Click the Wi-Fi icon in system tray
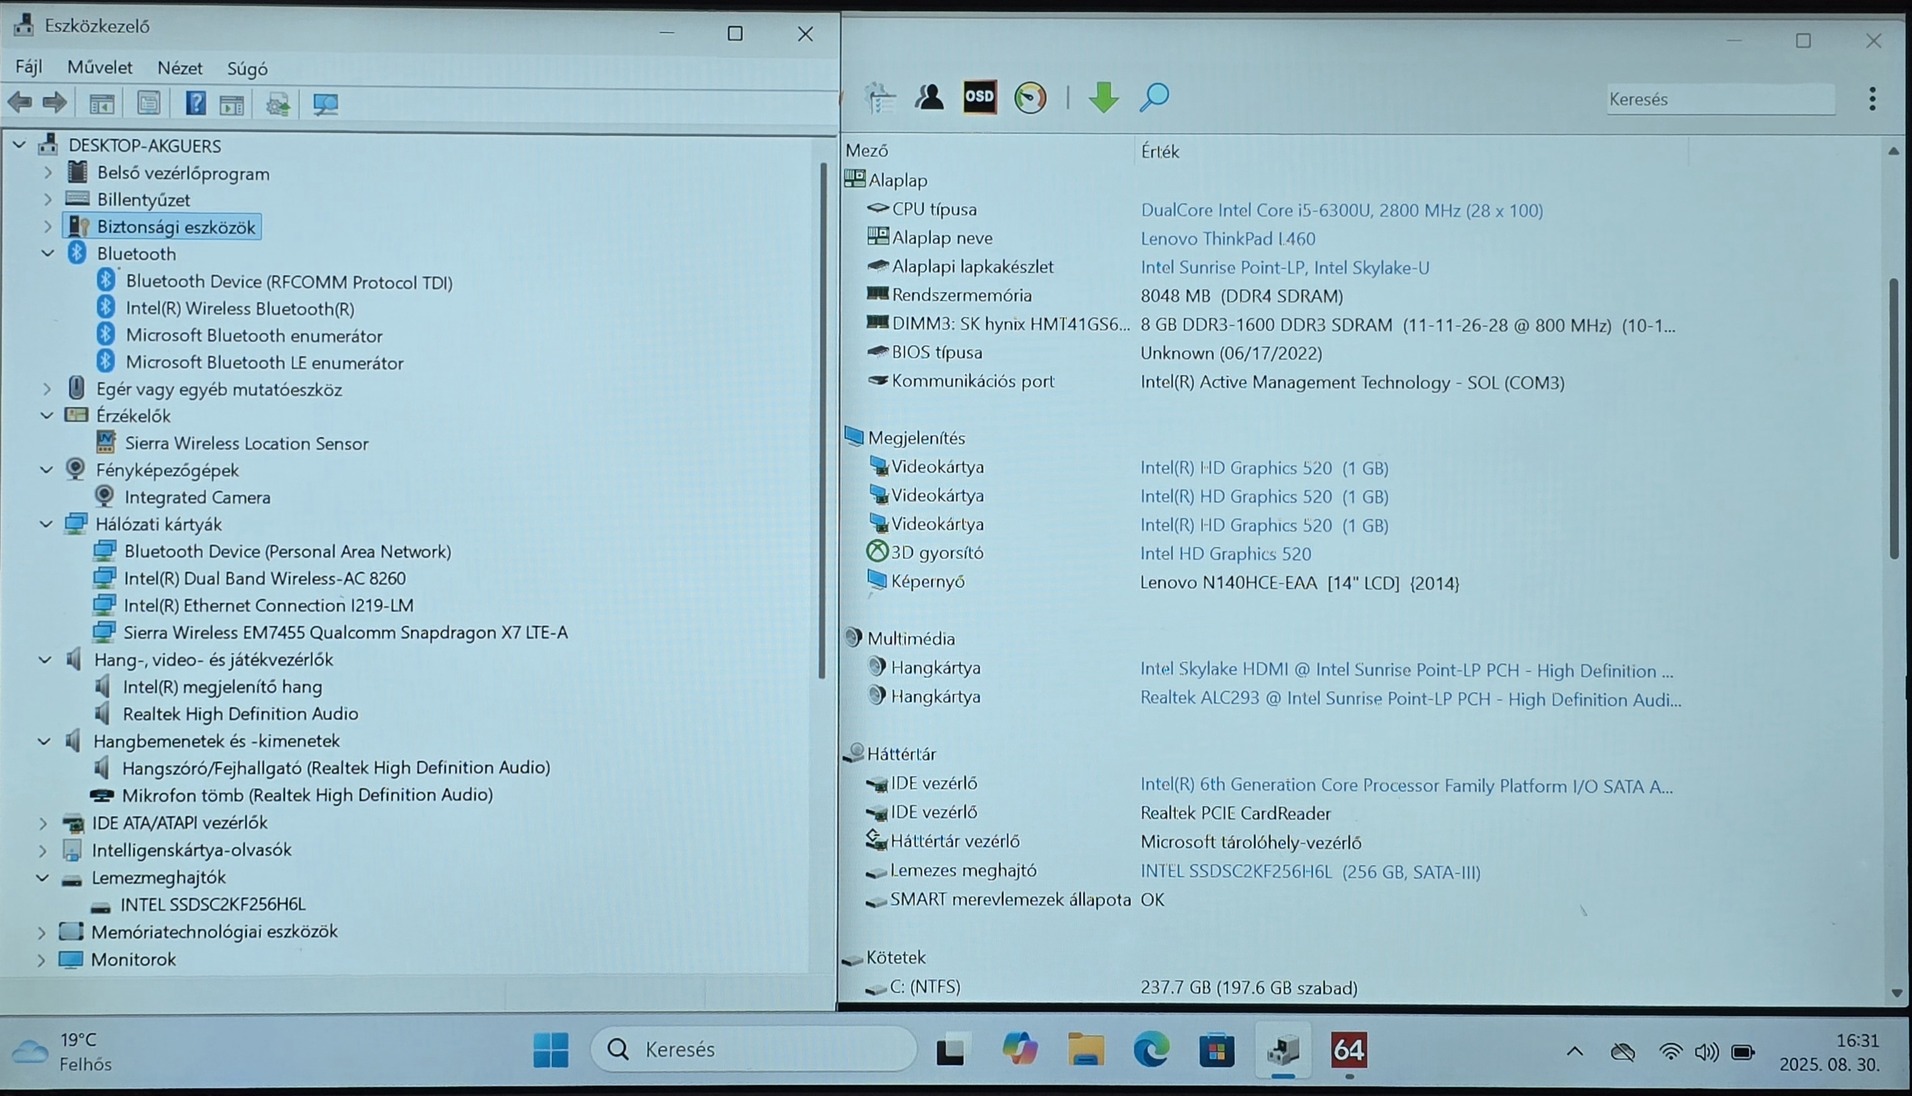1912x1096 pixels. point(1670,1051)
